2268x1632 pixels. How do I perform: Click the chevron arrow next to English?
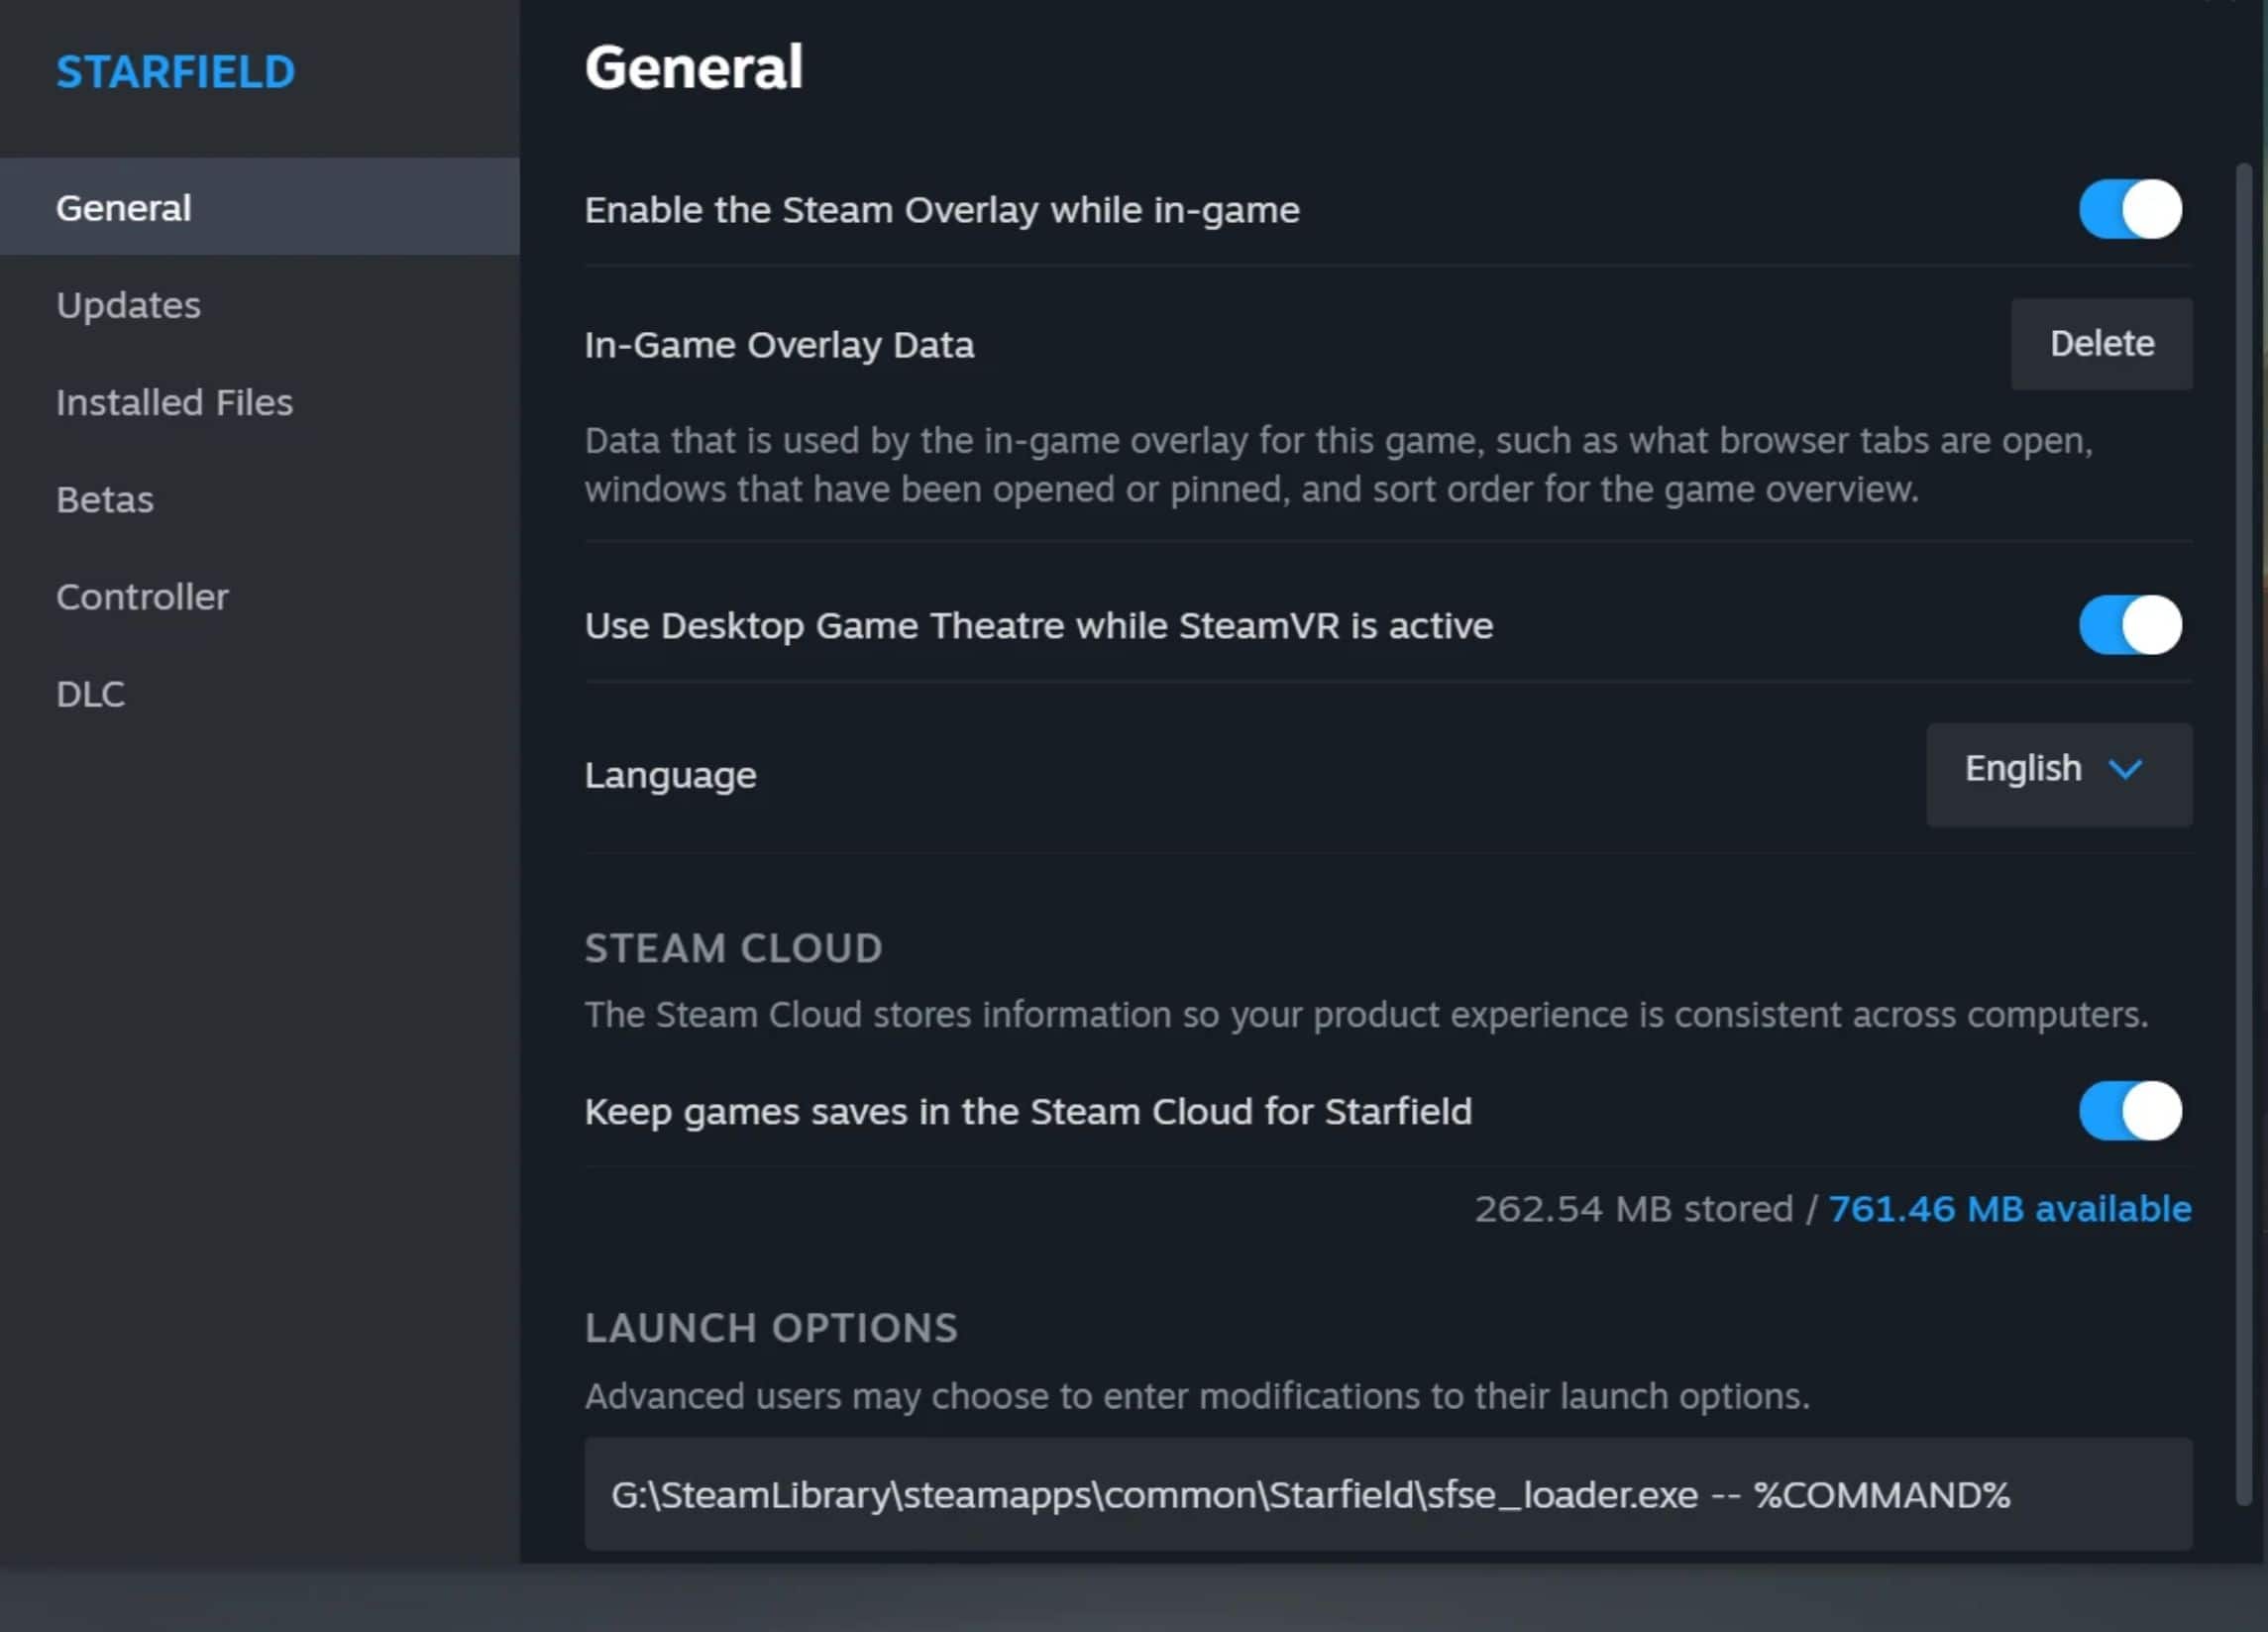[2125, 769]
